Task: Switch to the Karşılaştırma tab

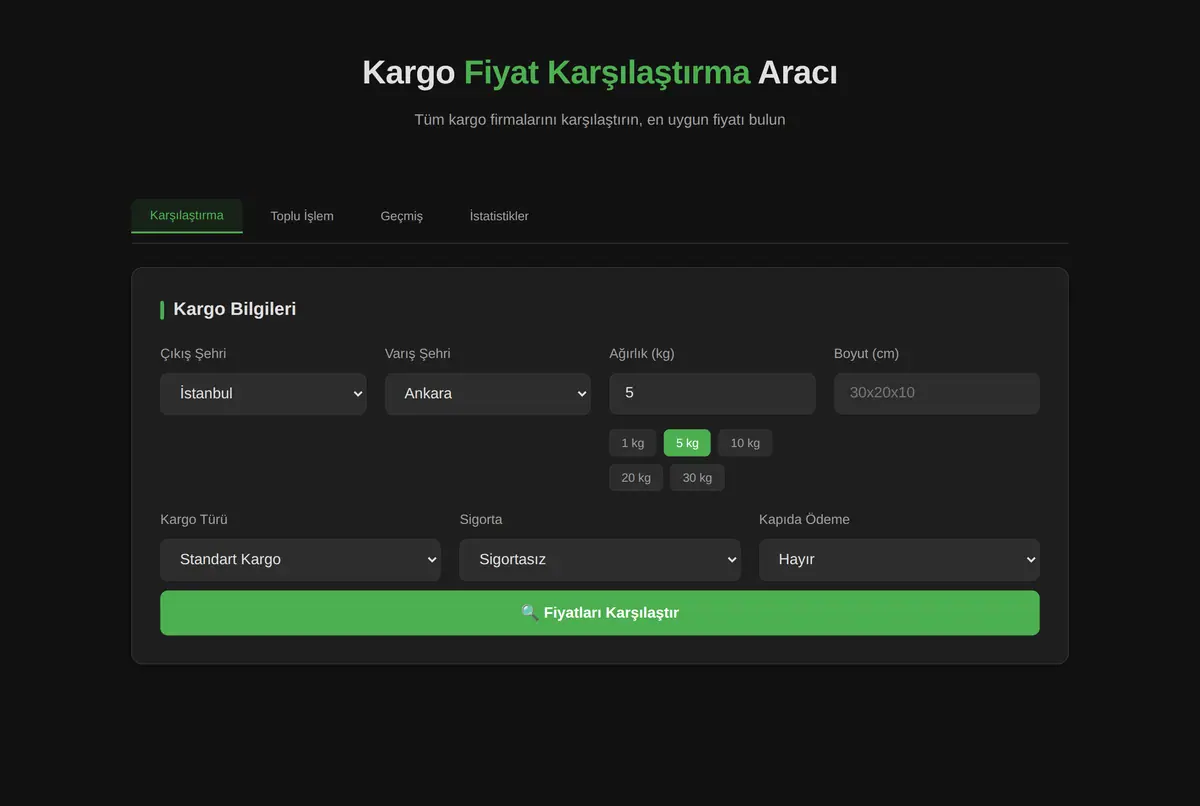Action: click(x=187, y=216)
